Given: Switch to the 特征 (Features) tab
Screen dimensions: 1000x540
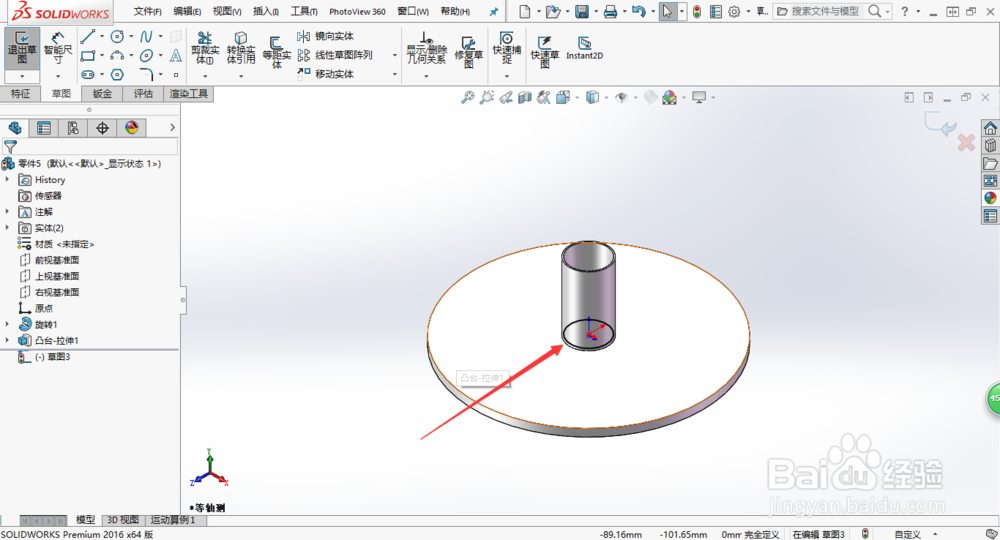Looking at the screenshot, I should (x=20, y=94).
